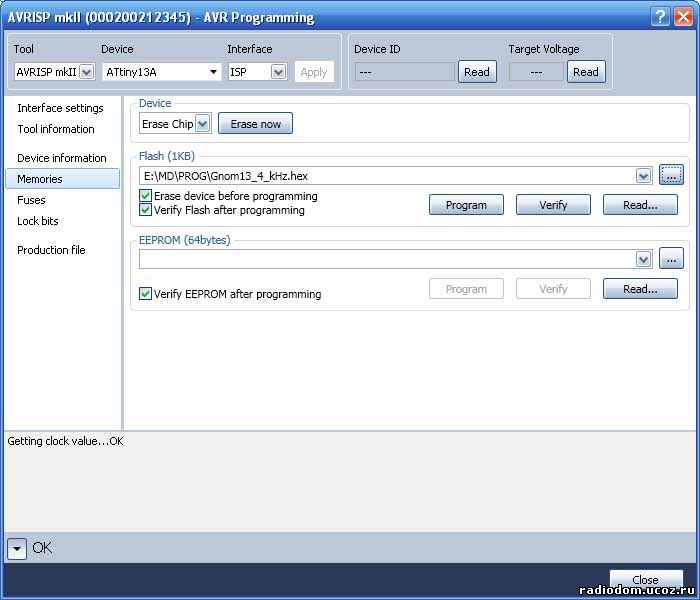This screenshot has width=700, height=600.
Task: Browse for EEPROM file with ellipsis button
Action: coord(671,258)
